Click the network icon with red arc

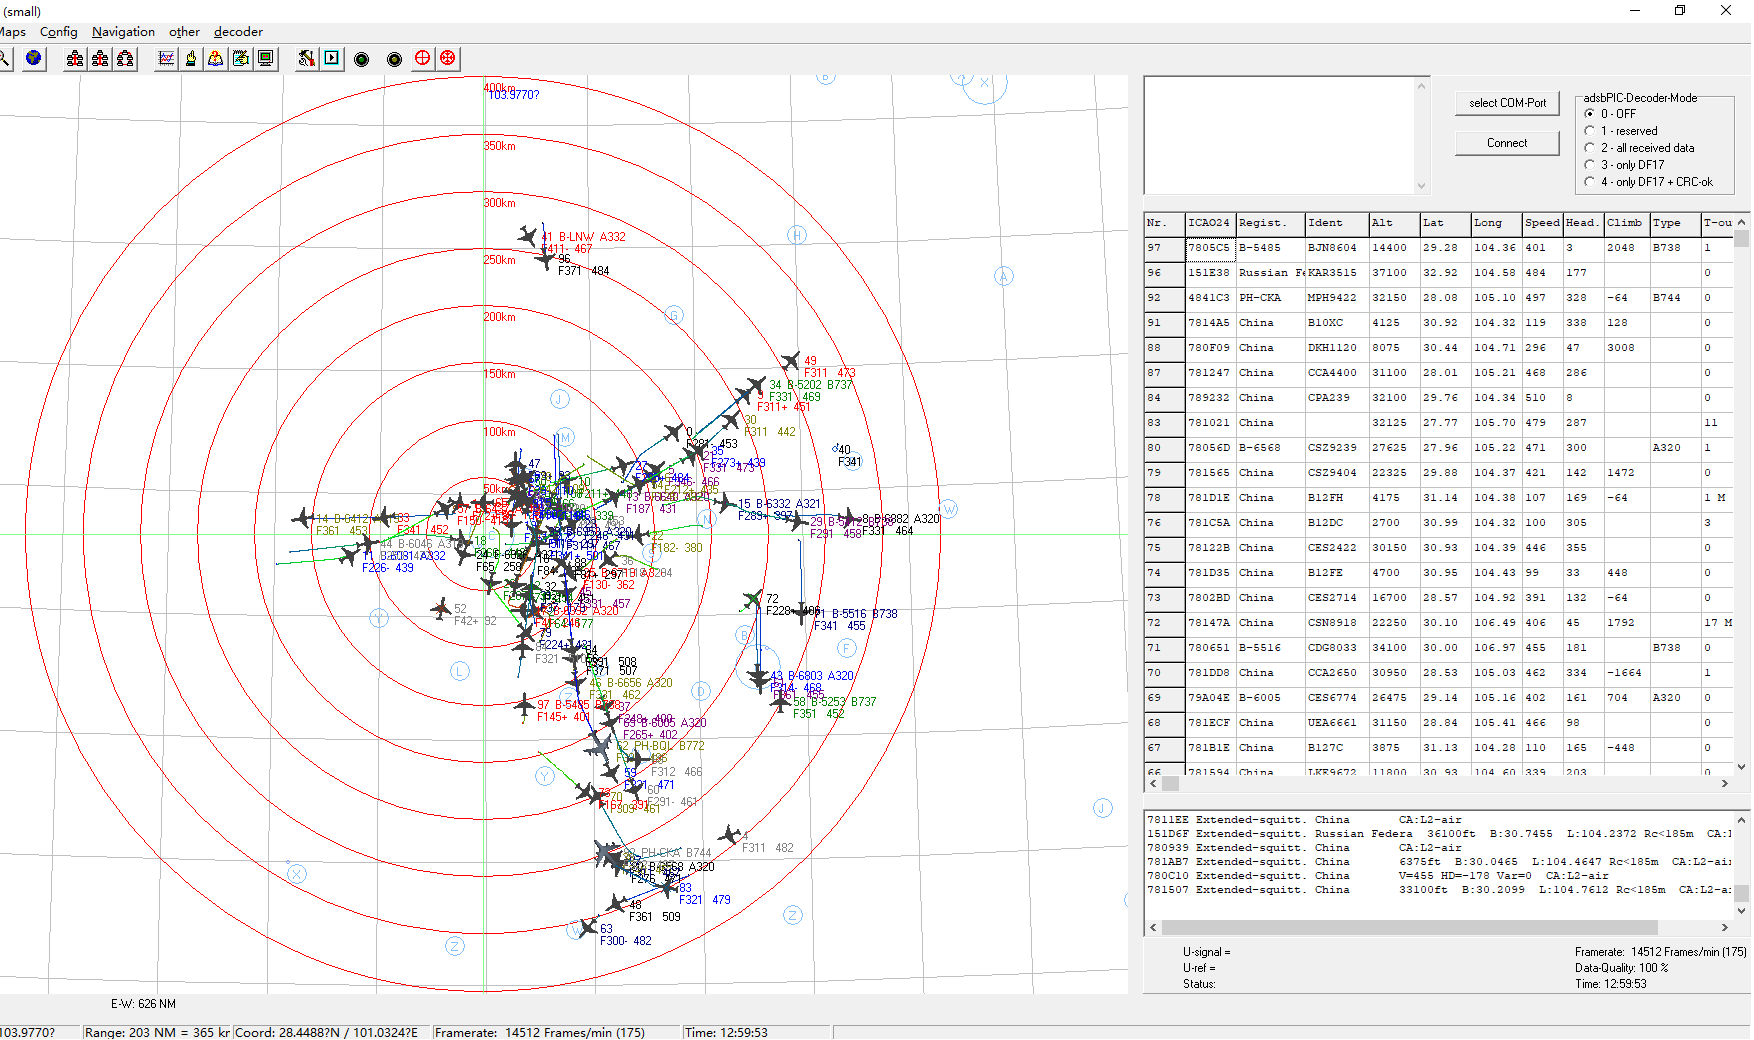125,59
